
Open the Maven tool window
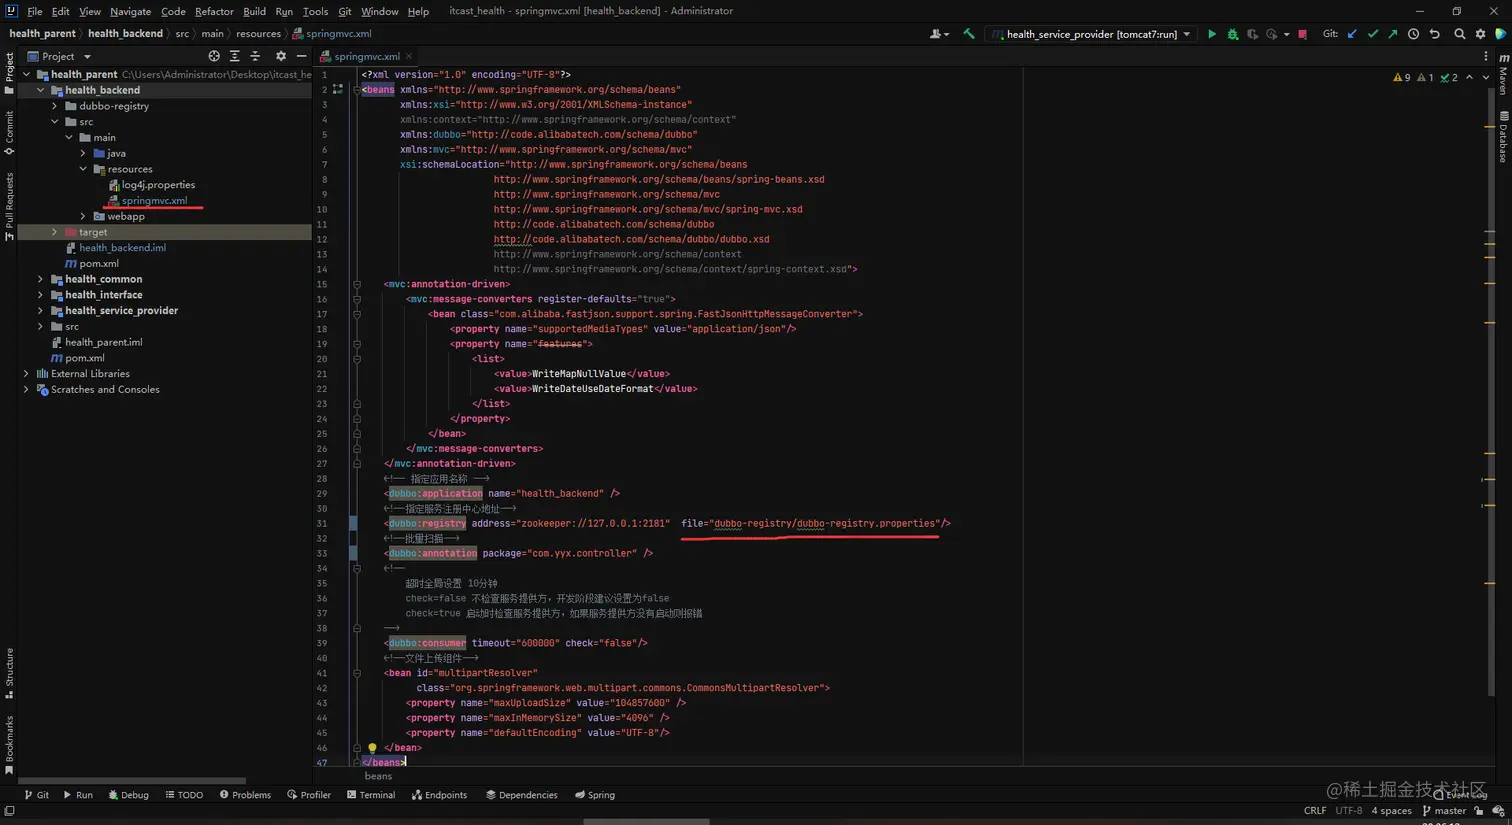point(1503,75)
